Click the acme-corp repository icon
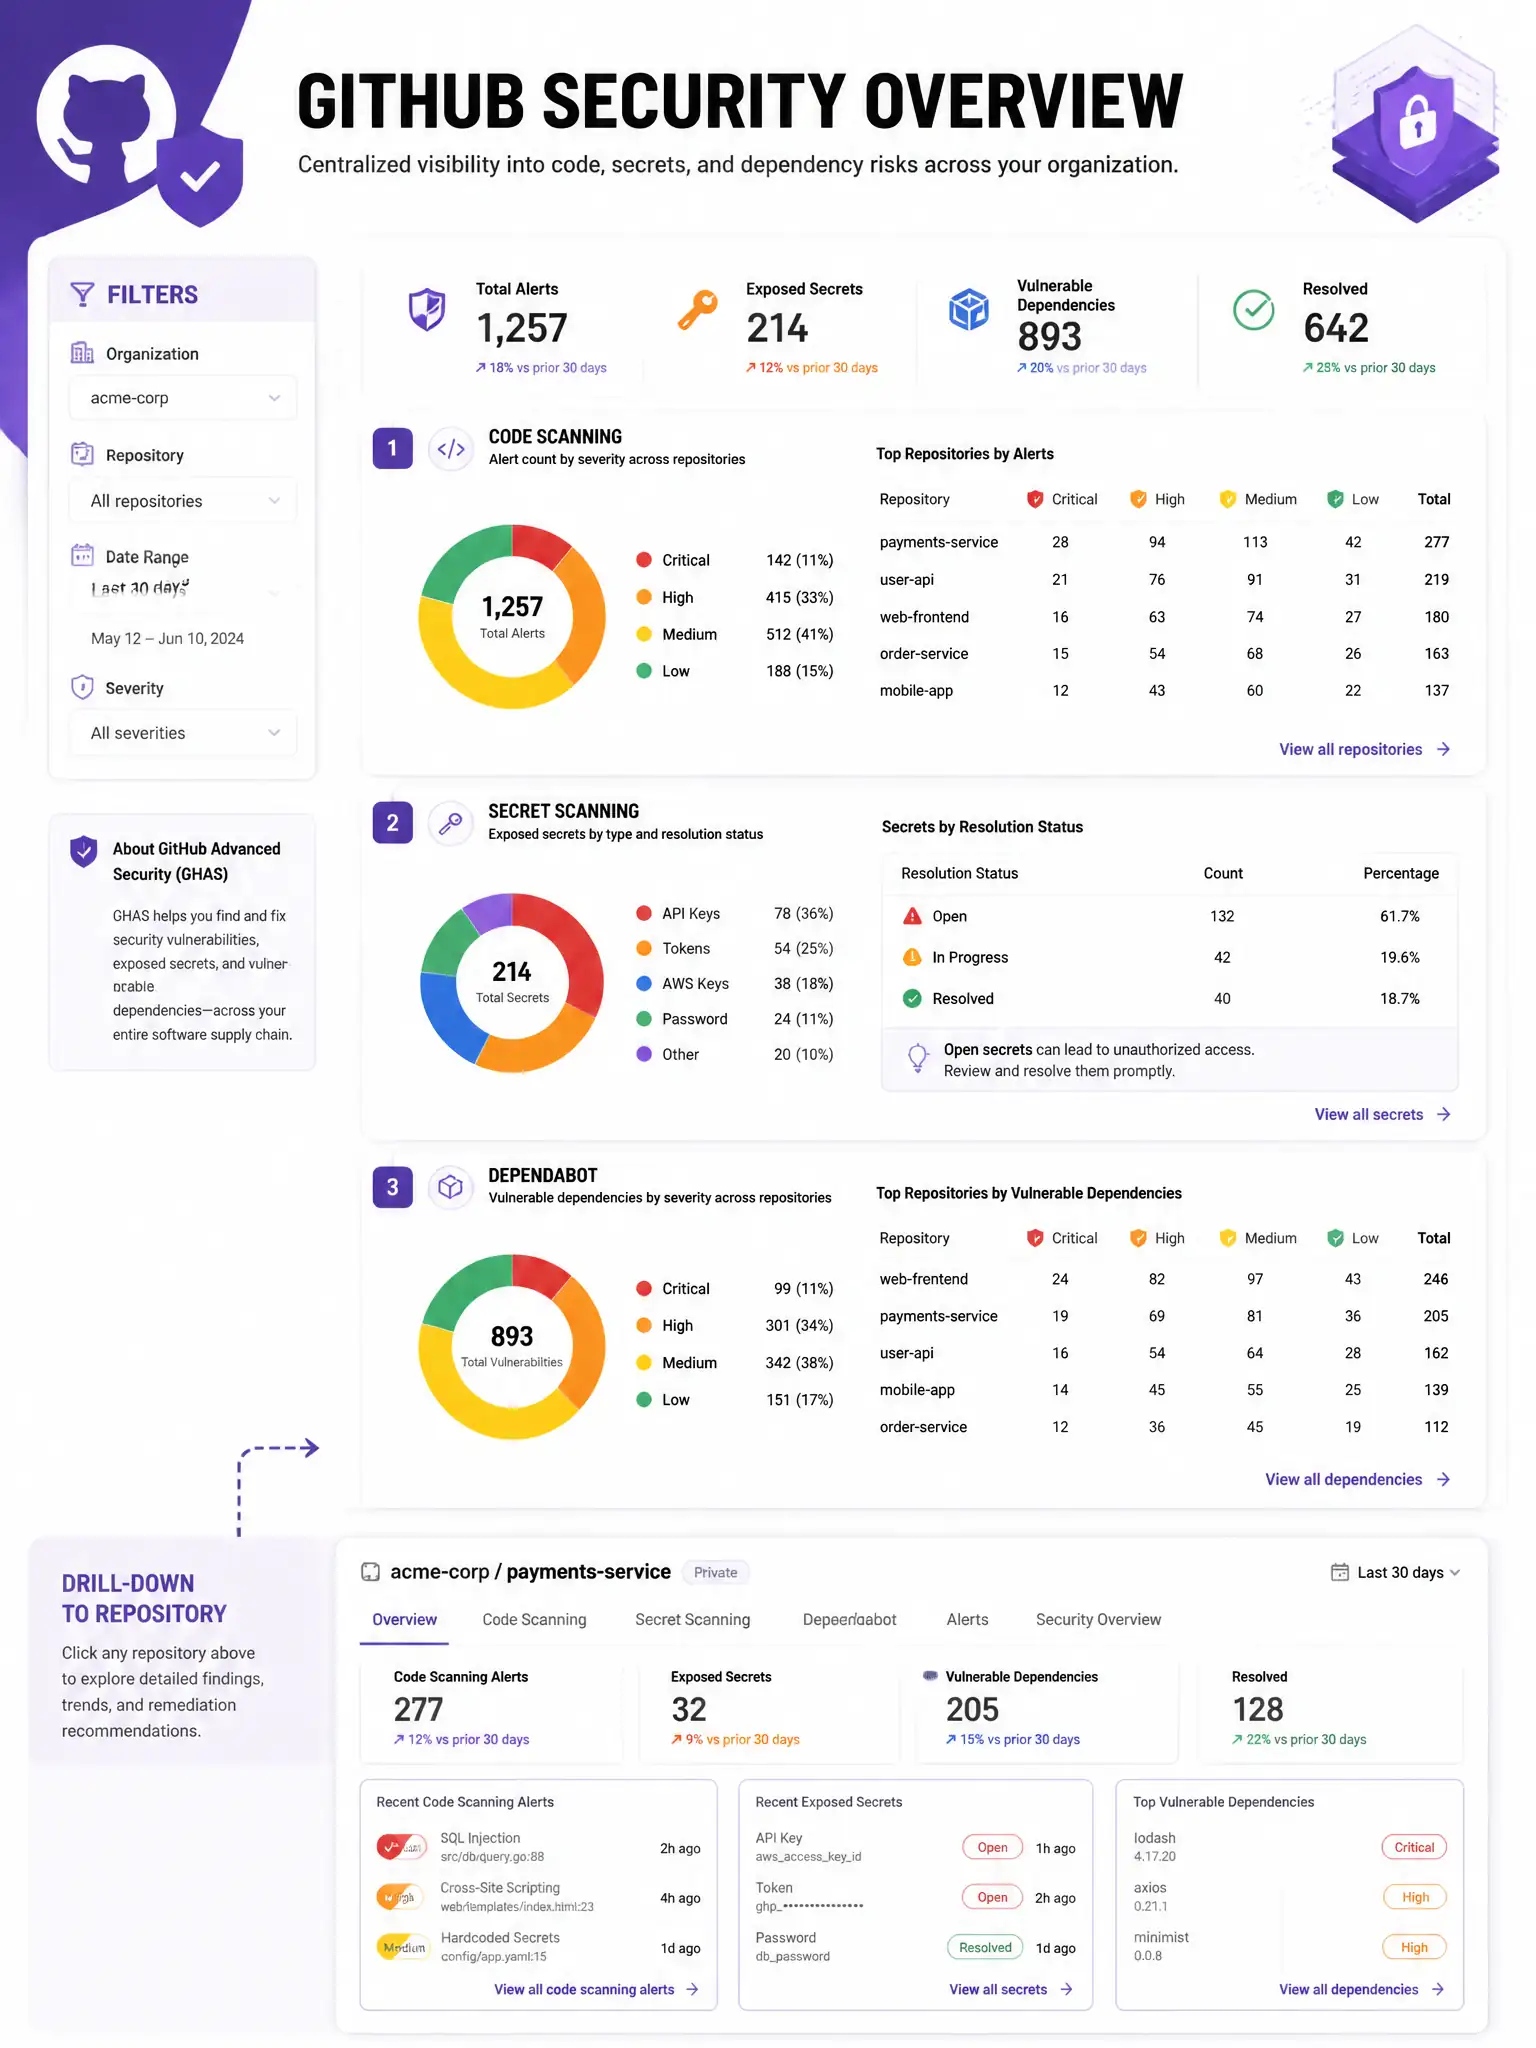This screenshot has height=2048, width=1536. 370,1572
